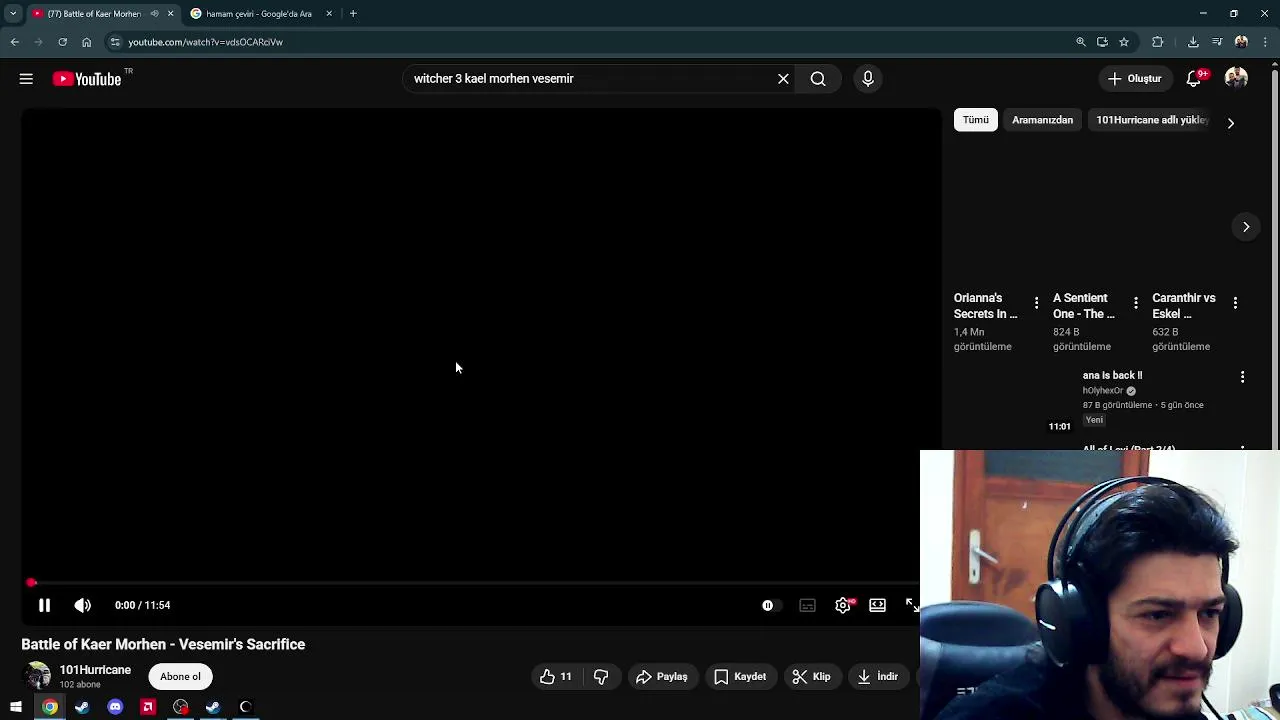Select the Tümü filter chip
The width and height of the screenshot is (1280, 720).
[x=976, y=120]
